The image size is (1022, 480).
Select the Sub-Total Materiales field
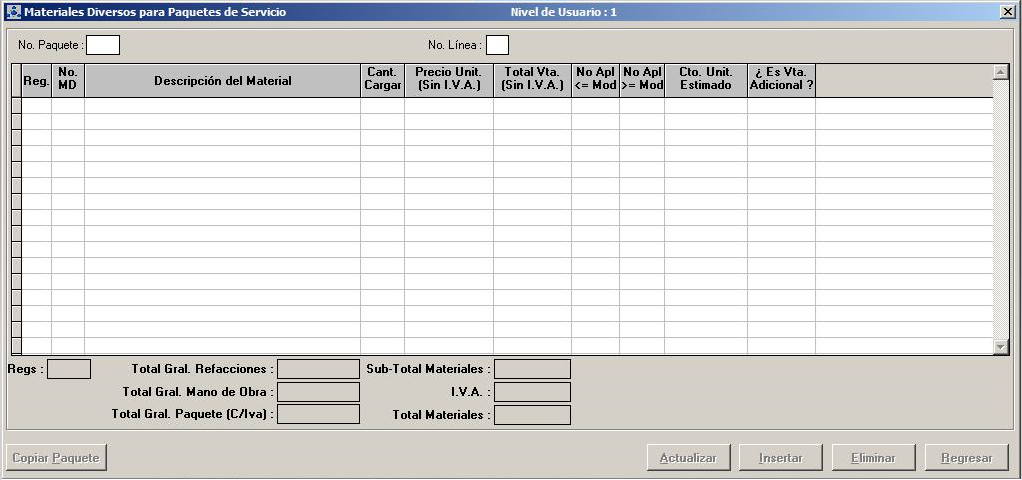(x=532, y=369)
